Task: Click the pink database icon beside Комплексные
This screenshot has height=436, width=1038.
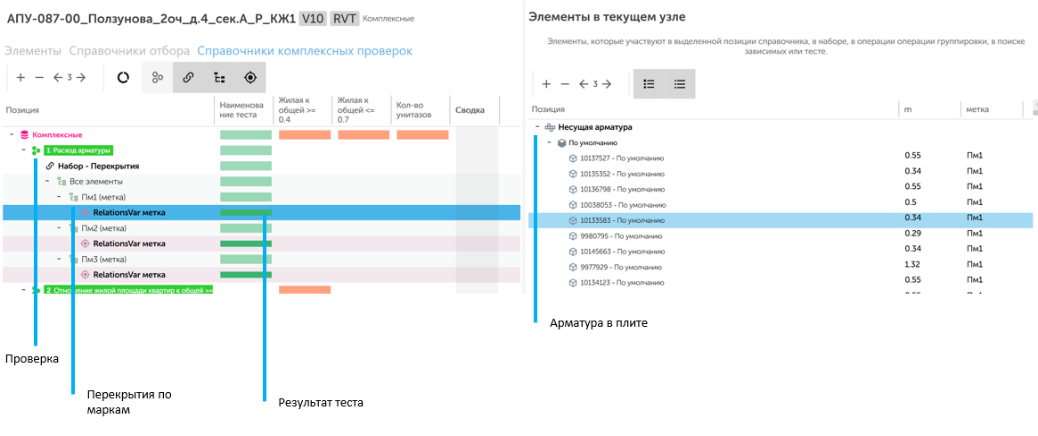Action: (24, 135)
